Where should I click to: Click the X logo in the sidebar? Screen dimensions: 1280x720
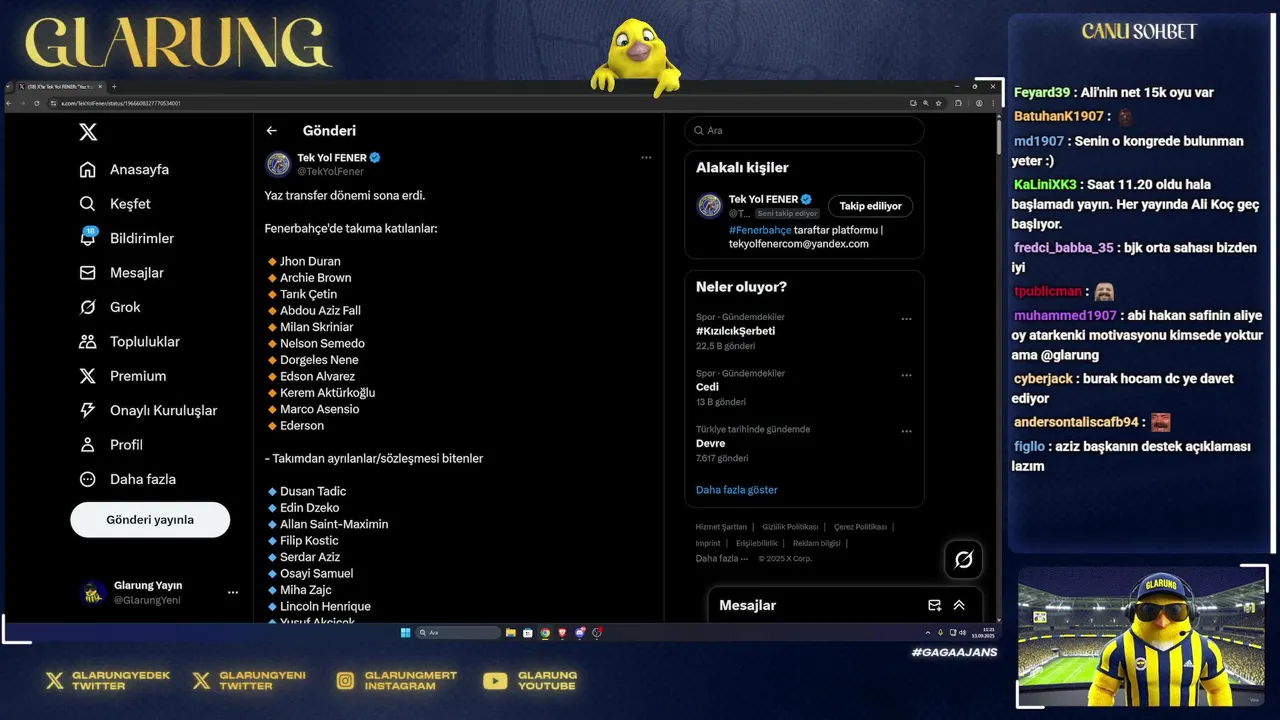coord(88,132)
